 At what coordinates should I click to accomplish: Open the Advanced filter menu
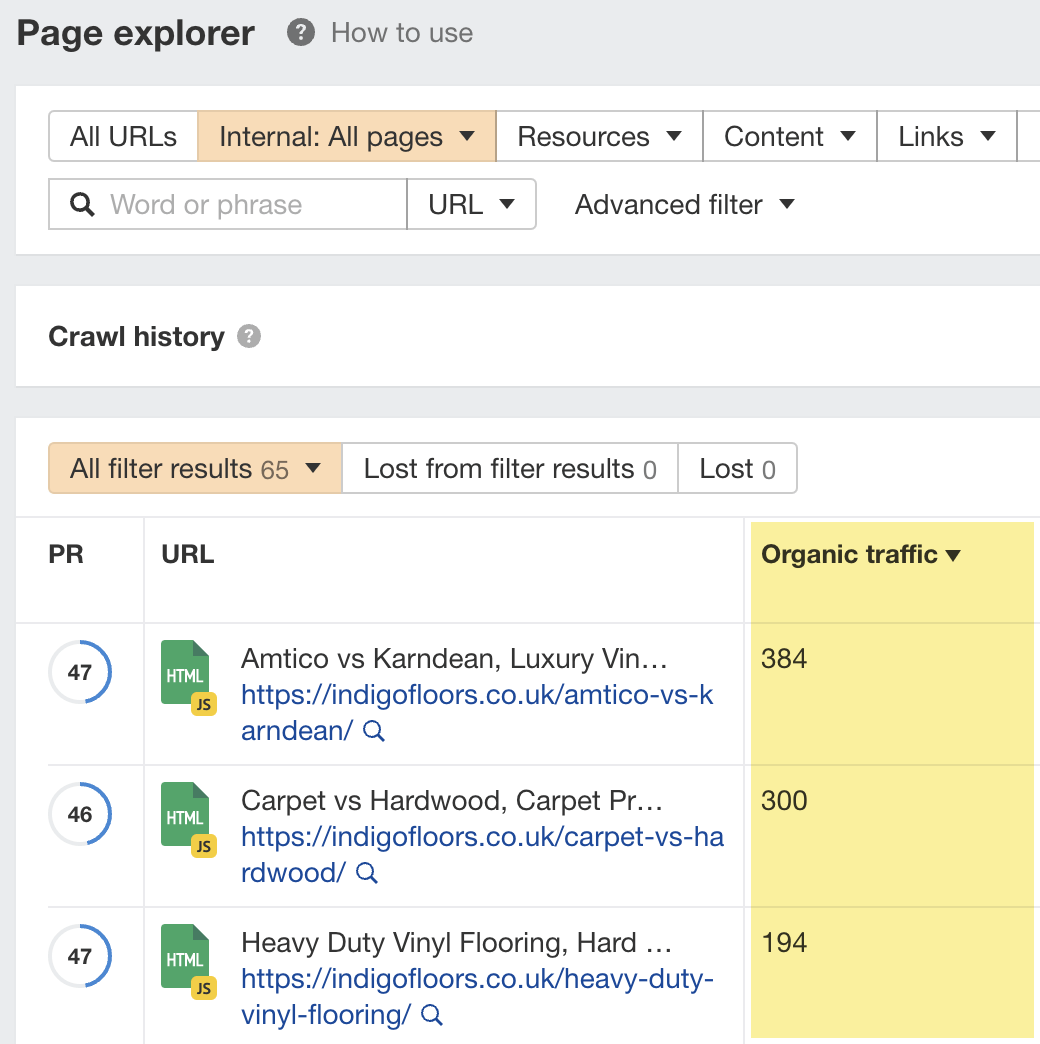click(x=684, y=205)
